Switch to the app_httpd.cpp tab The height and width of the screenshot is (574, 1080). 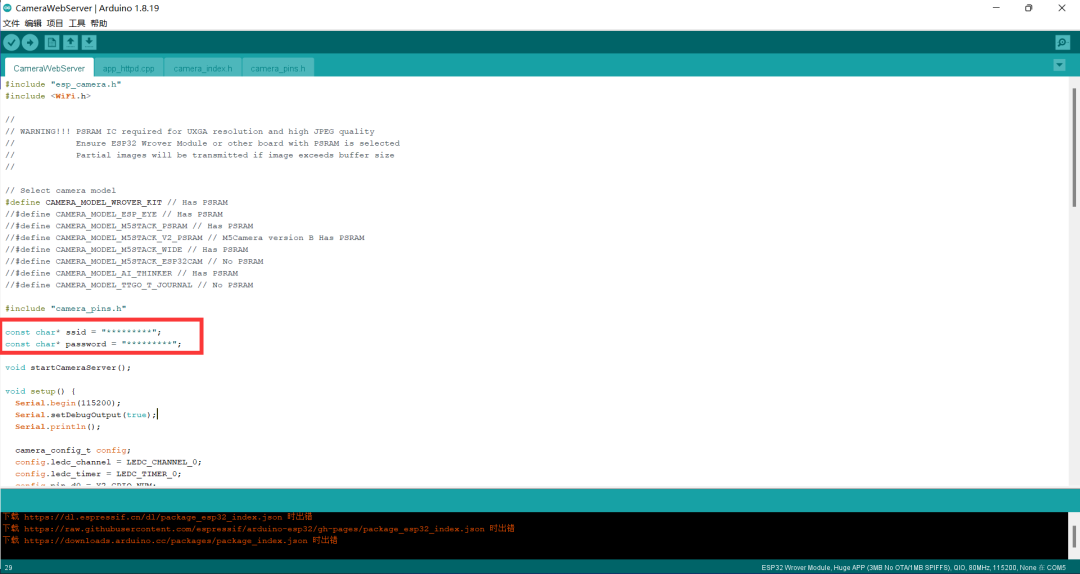coord(129,68)
